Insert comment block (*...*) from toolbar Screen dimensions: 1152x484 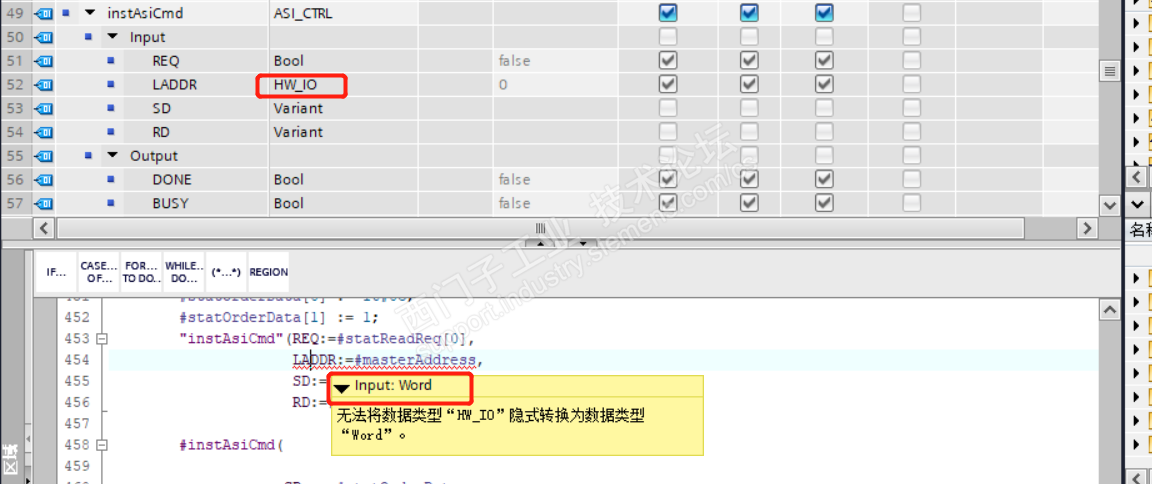[x=226, y=272]
